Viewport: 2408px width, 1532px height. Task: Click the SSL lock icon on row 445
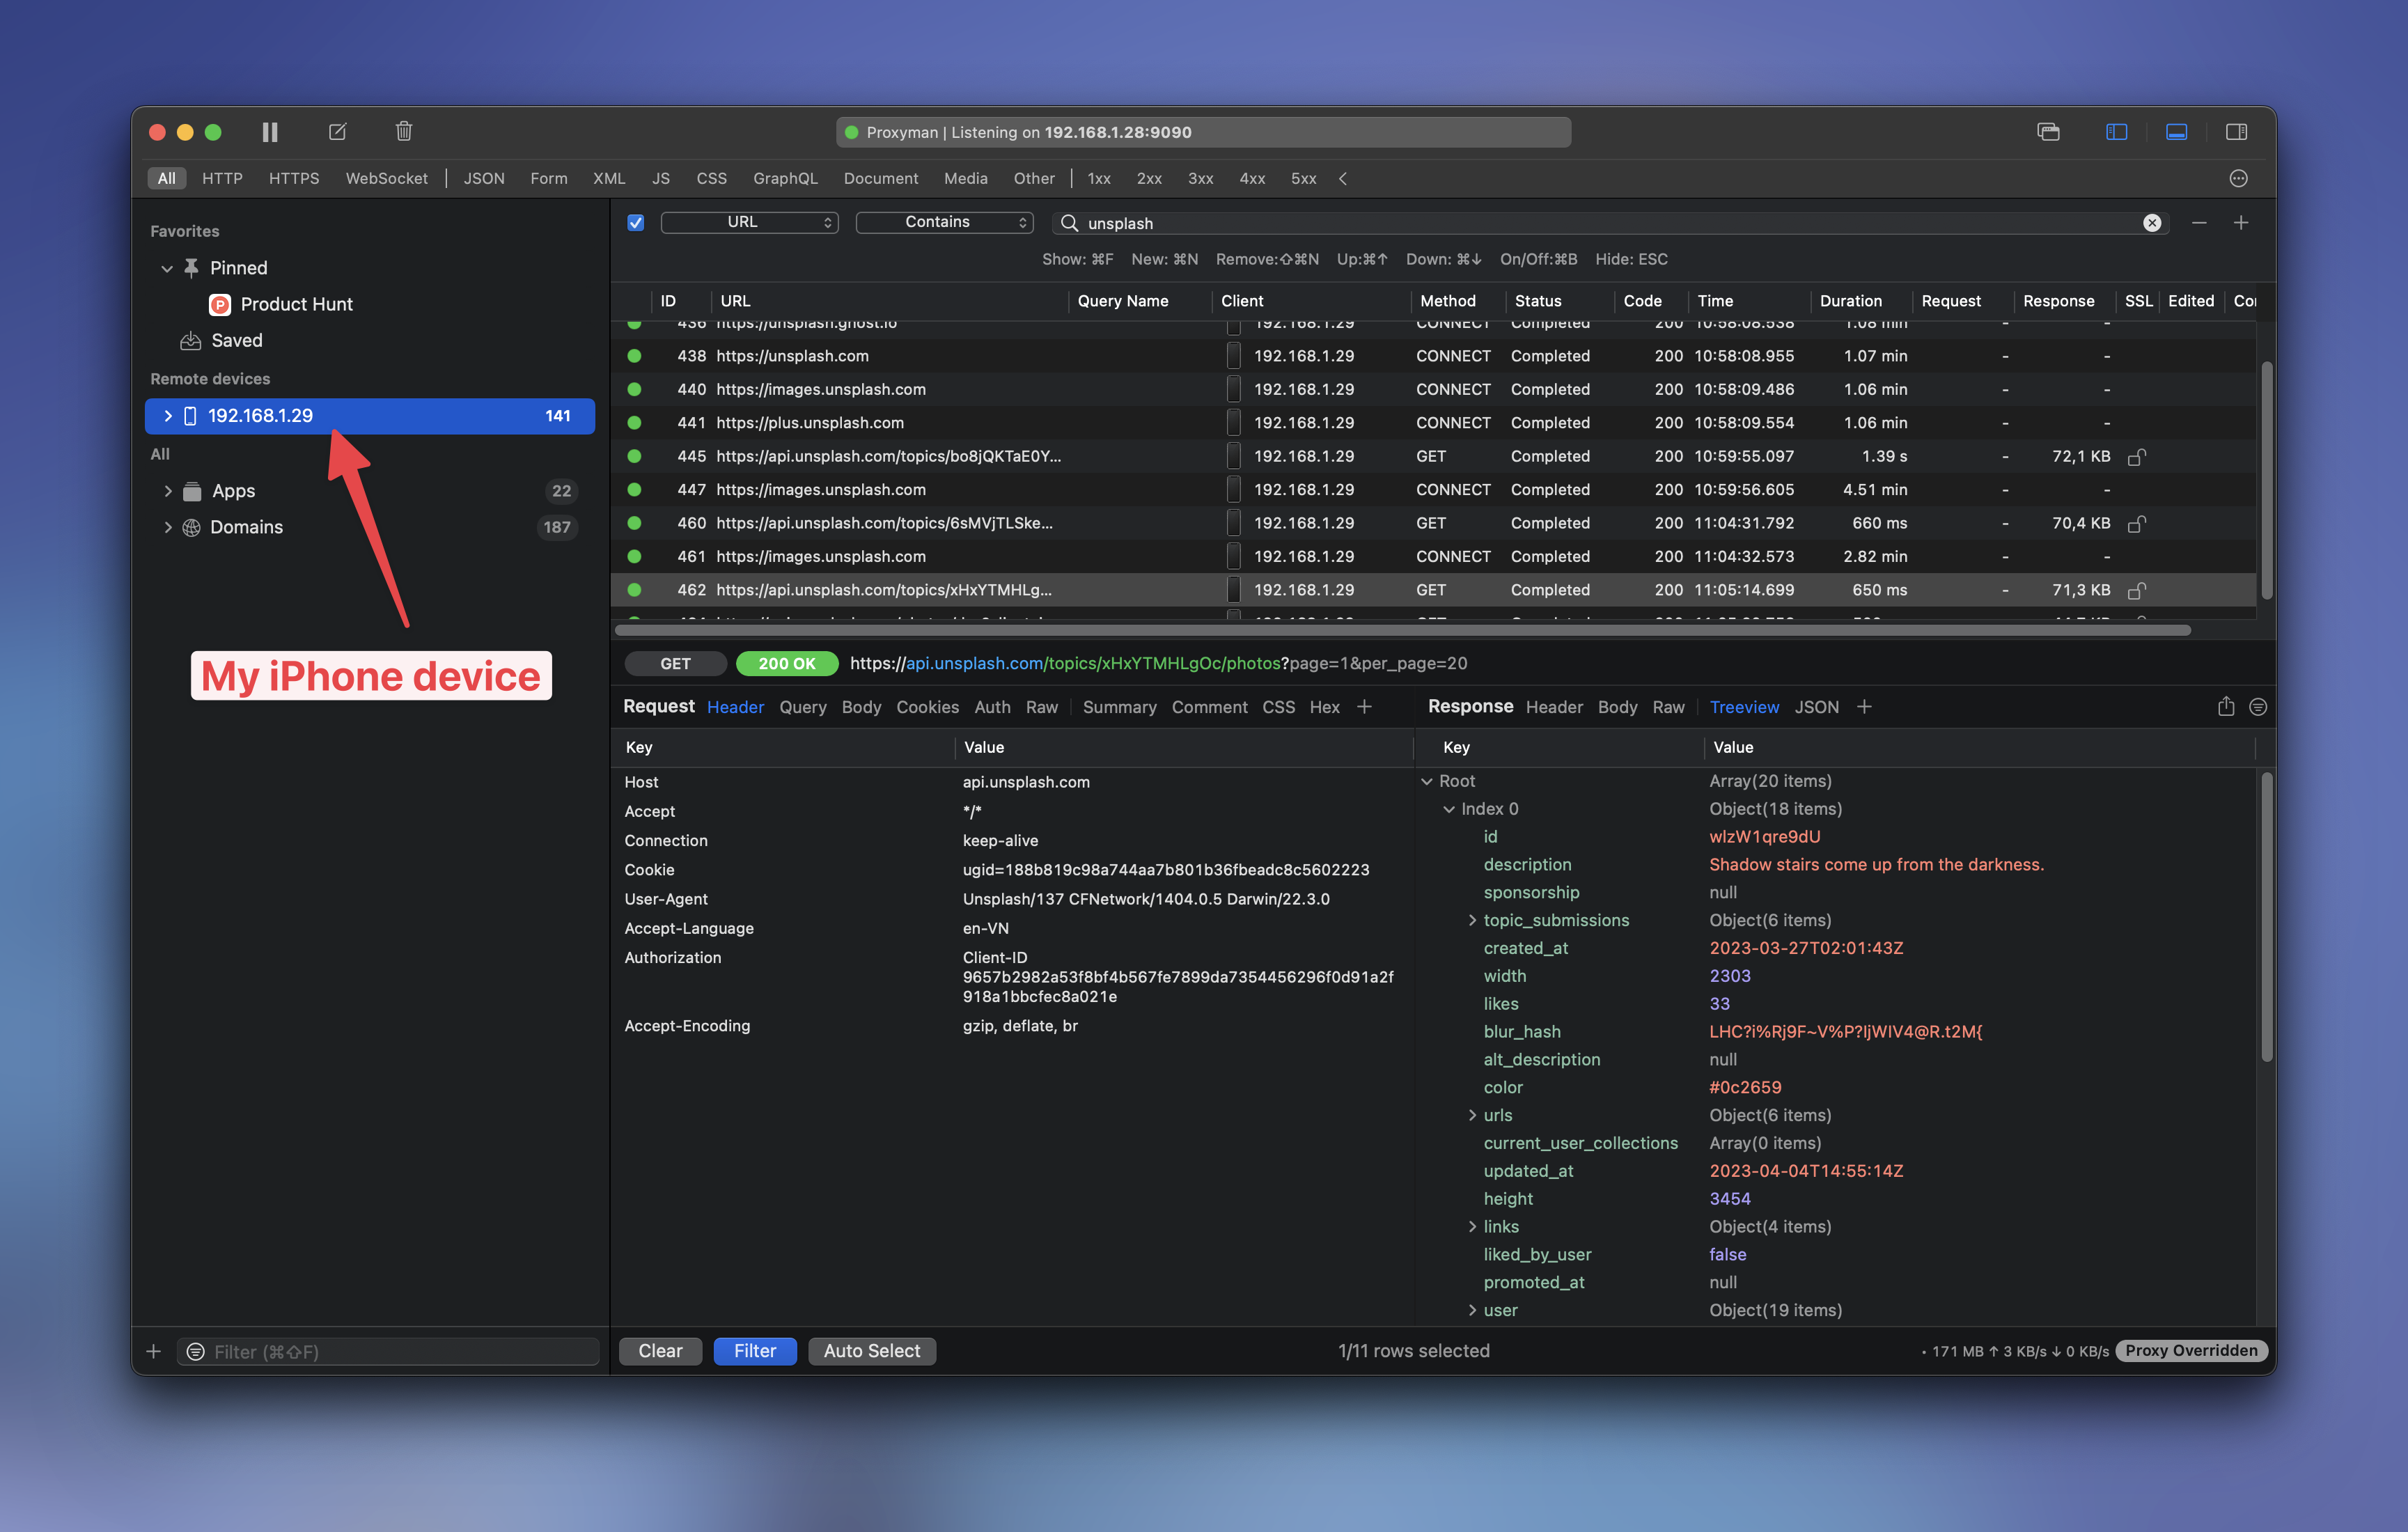point(2137,457)
